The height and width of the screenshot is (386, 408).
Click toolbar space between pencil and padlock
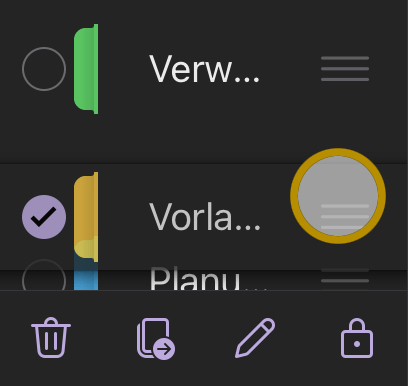[x=308, y=338]
